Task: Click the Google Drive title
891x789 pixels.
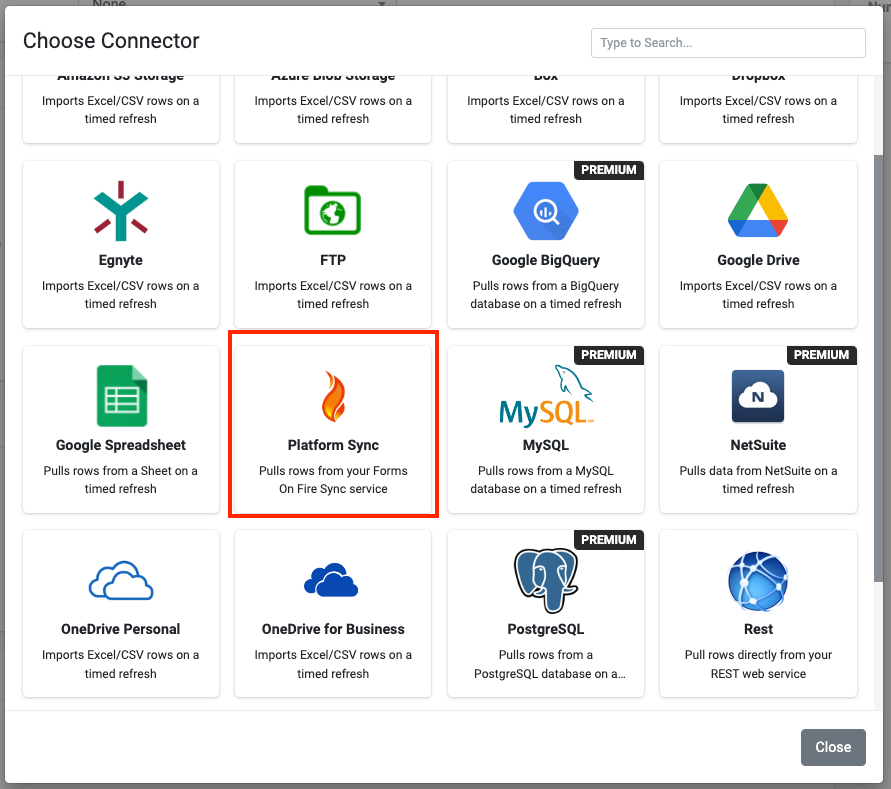Action: [x=758, y=260]
